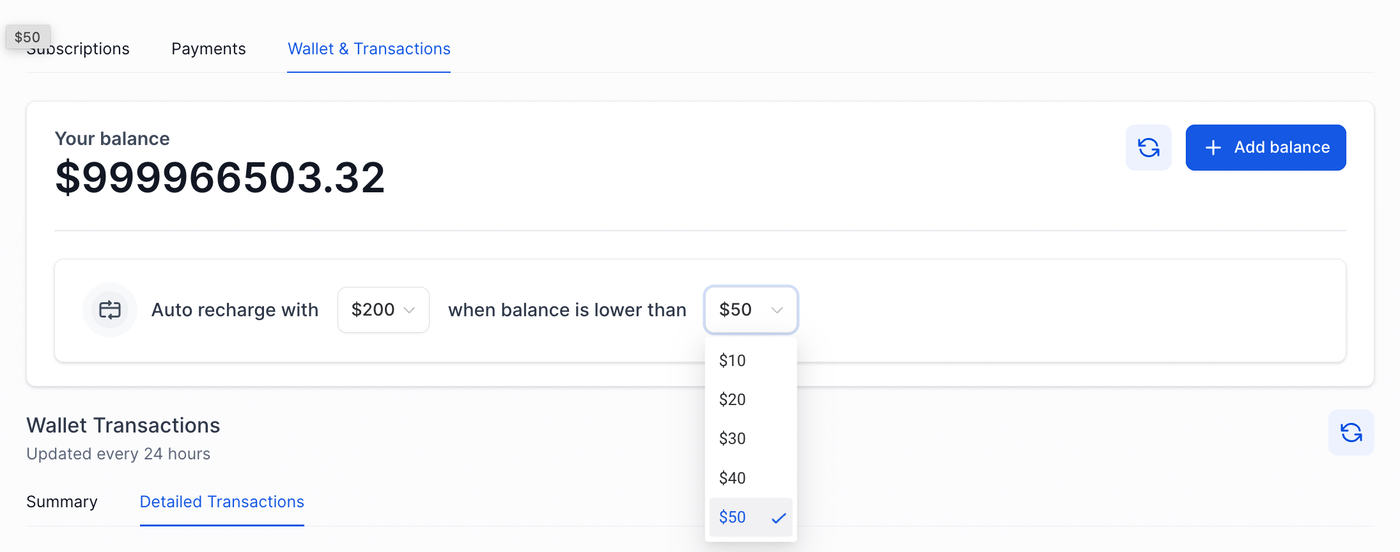Pick the $30 threshold option
The width and height of the screenshot is (1400, 552).
coord(733,439)
